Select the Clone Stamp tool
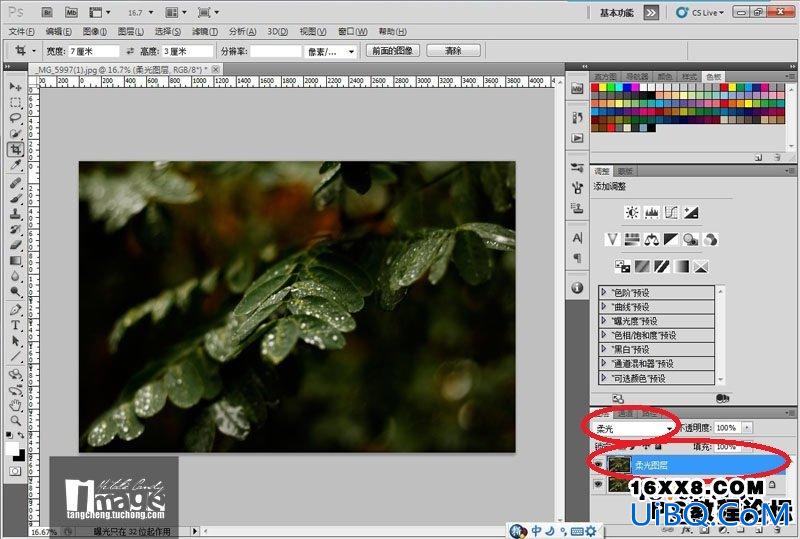The width and height of the screenshot is (800, 539). pyautogui.click(x=15, y=213)
